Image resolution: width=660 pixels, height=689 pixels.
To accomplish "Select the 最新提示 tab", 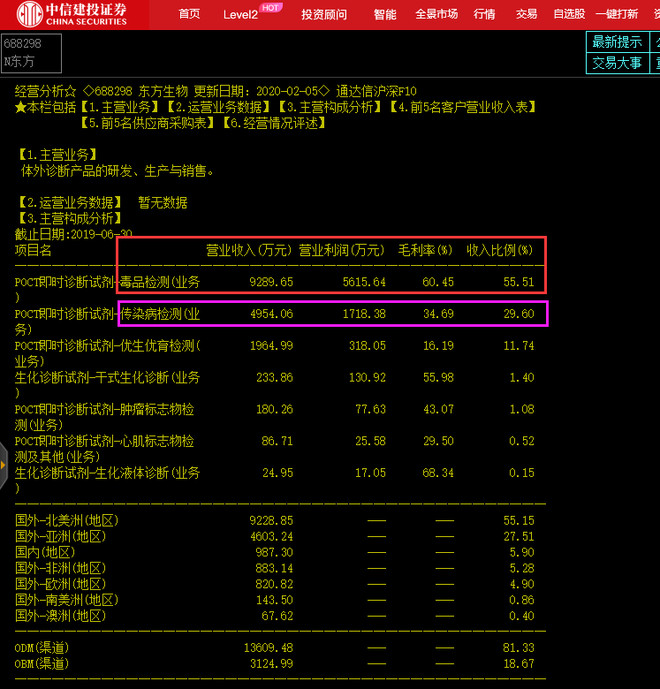I will 617,42.
